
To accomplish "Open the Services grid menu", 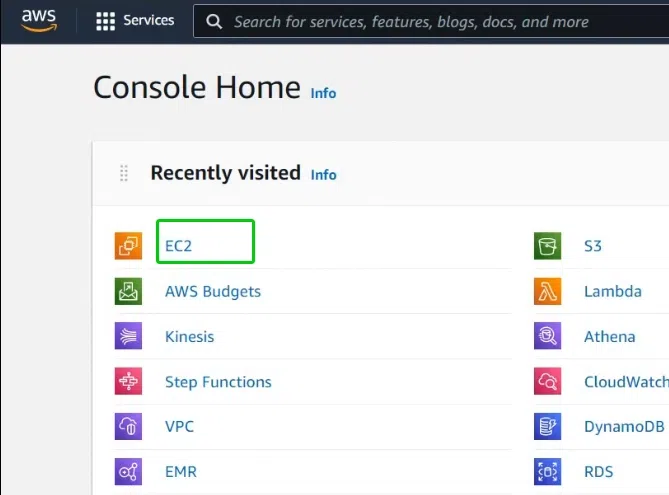I will pyautogui.click(x=135, y=20).
